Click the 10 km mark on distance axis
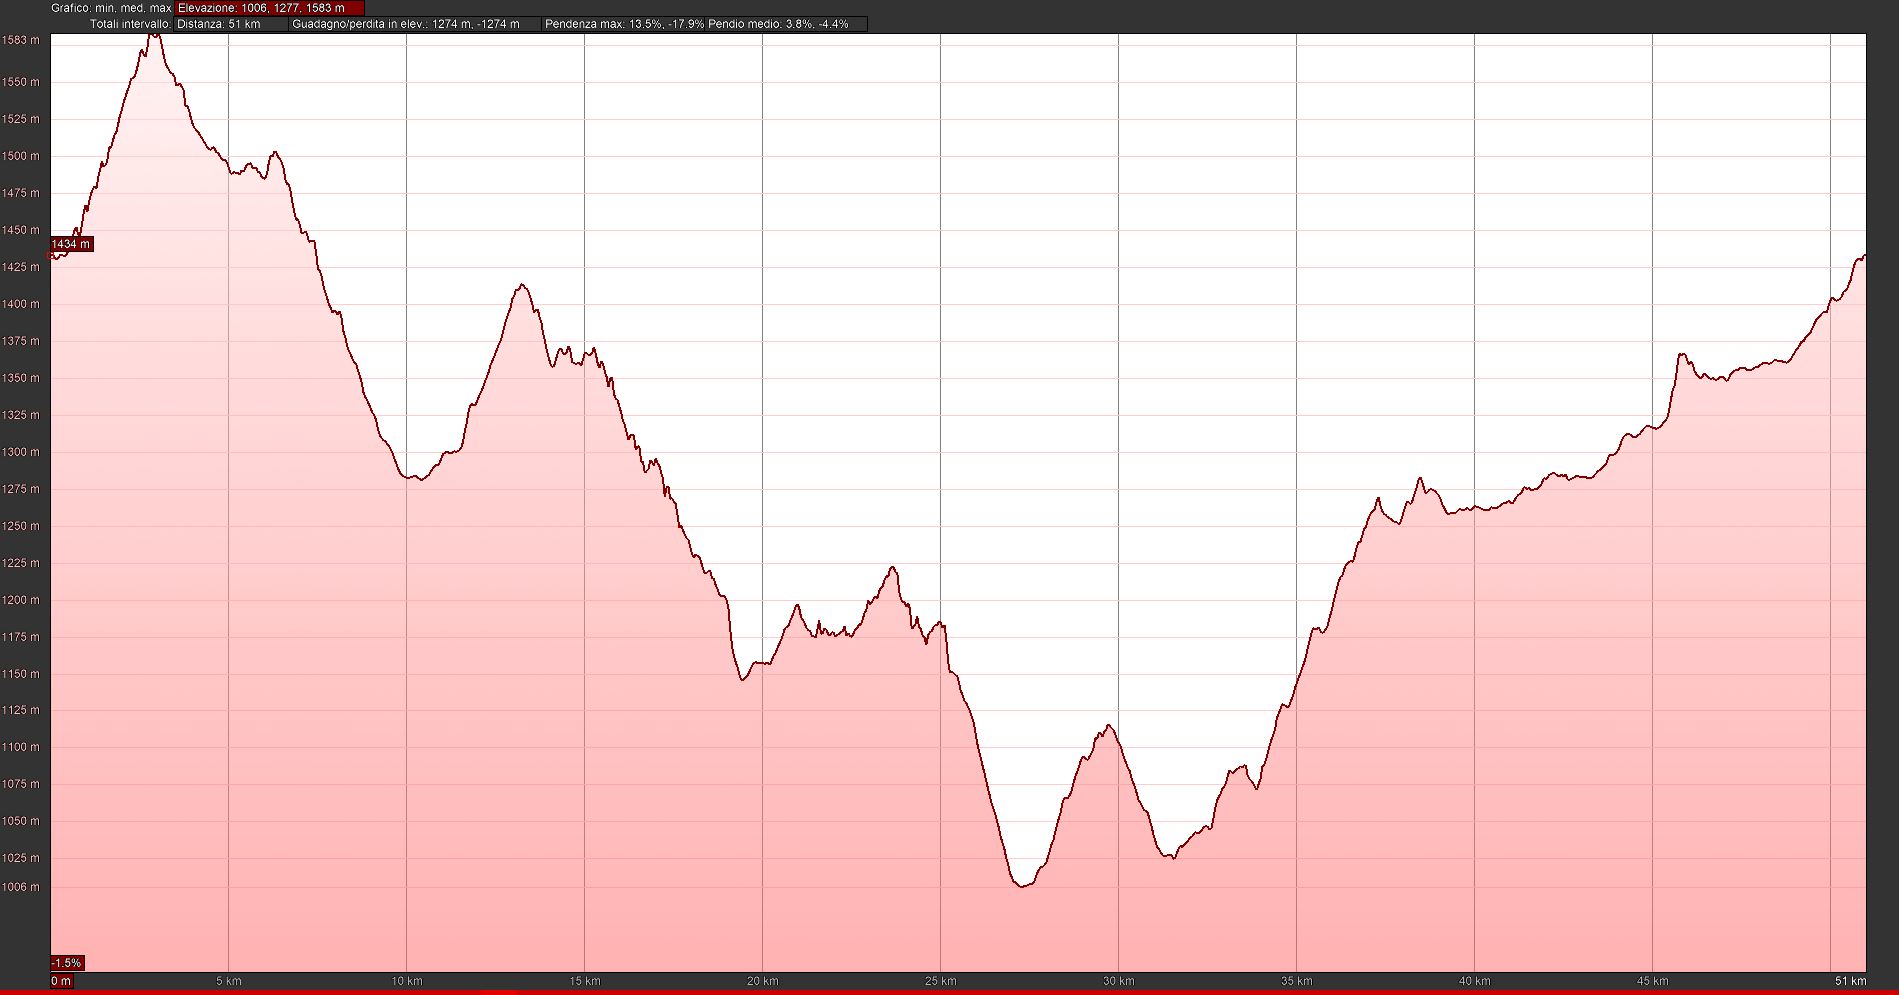The image size is (1899, 995). 406,981
